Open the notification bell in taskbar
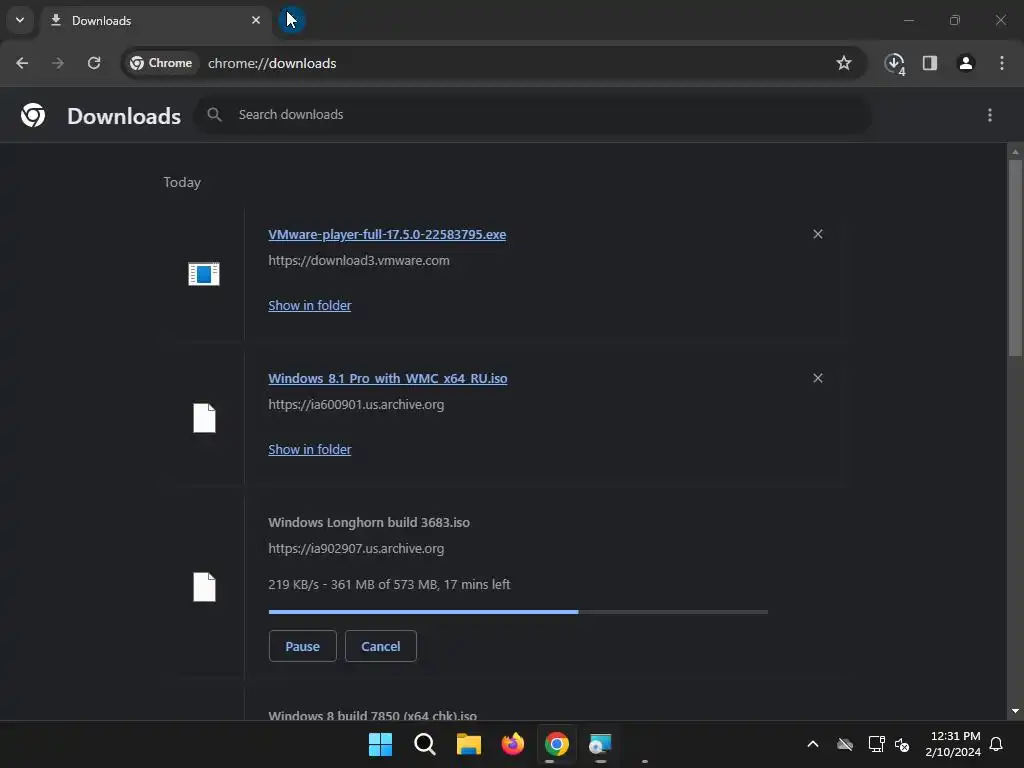Viewport: 1024px width, 768px height. (x=997, y=744)
